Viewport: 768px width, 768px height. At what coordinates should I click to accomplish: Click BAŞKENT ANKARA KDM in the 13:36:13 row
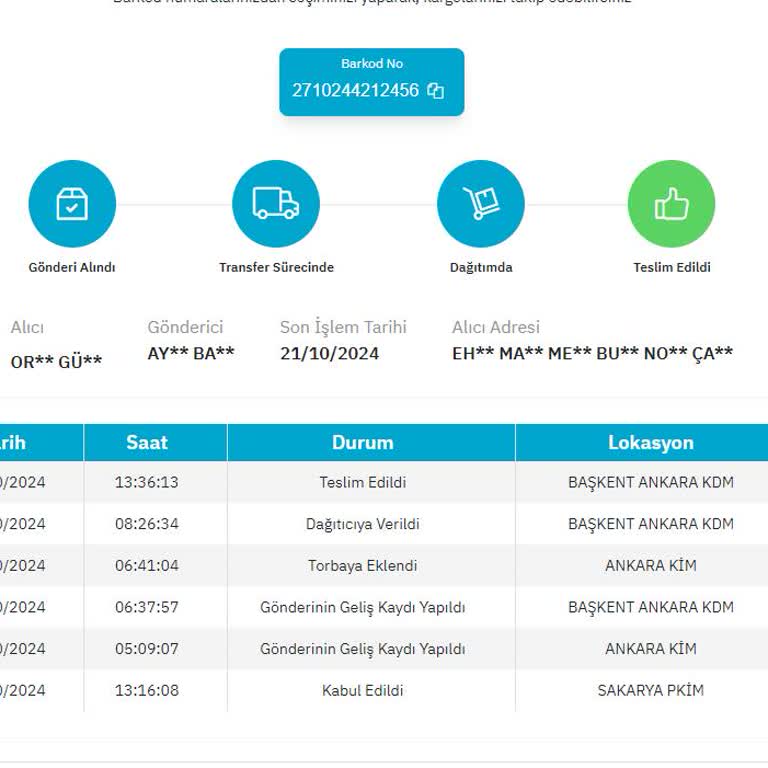(x=651, y=482)
